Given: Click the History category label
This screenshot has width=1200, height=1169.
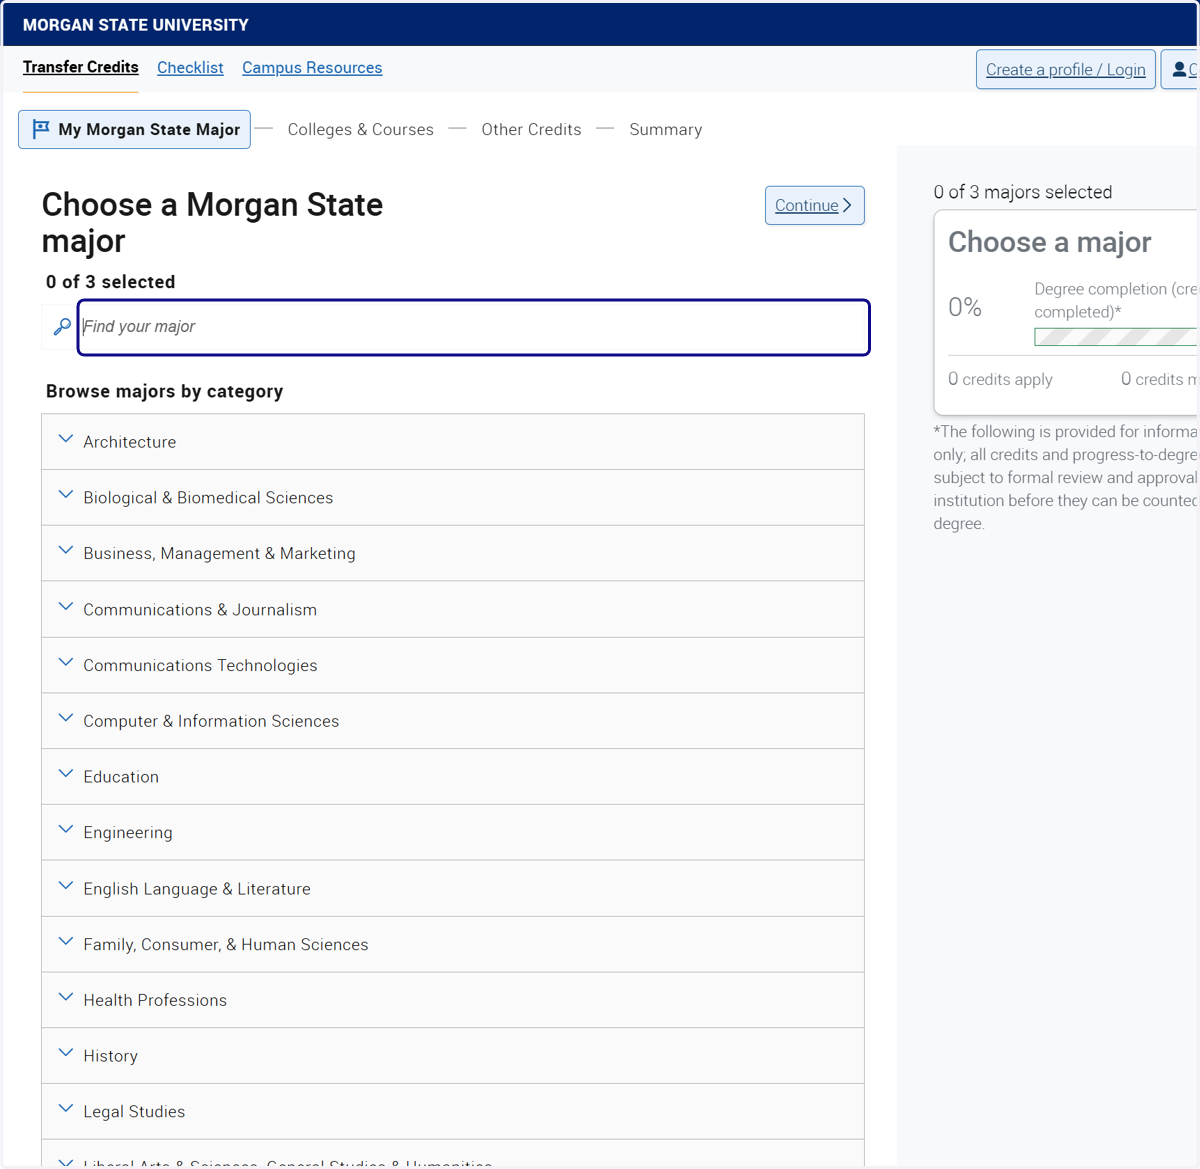Looking at the screenshot, I should [111, 1056].
